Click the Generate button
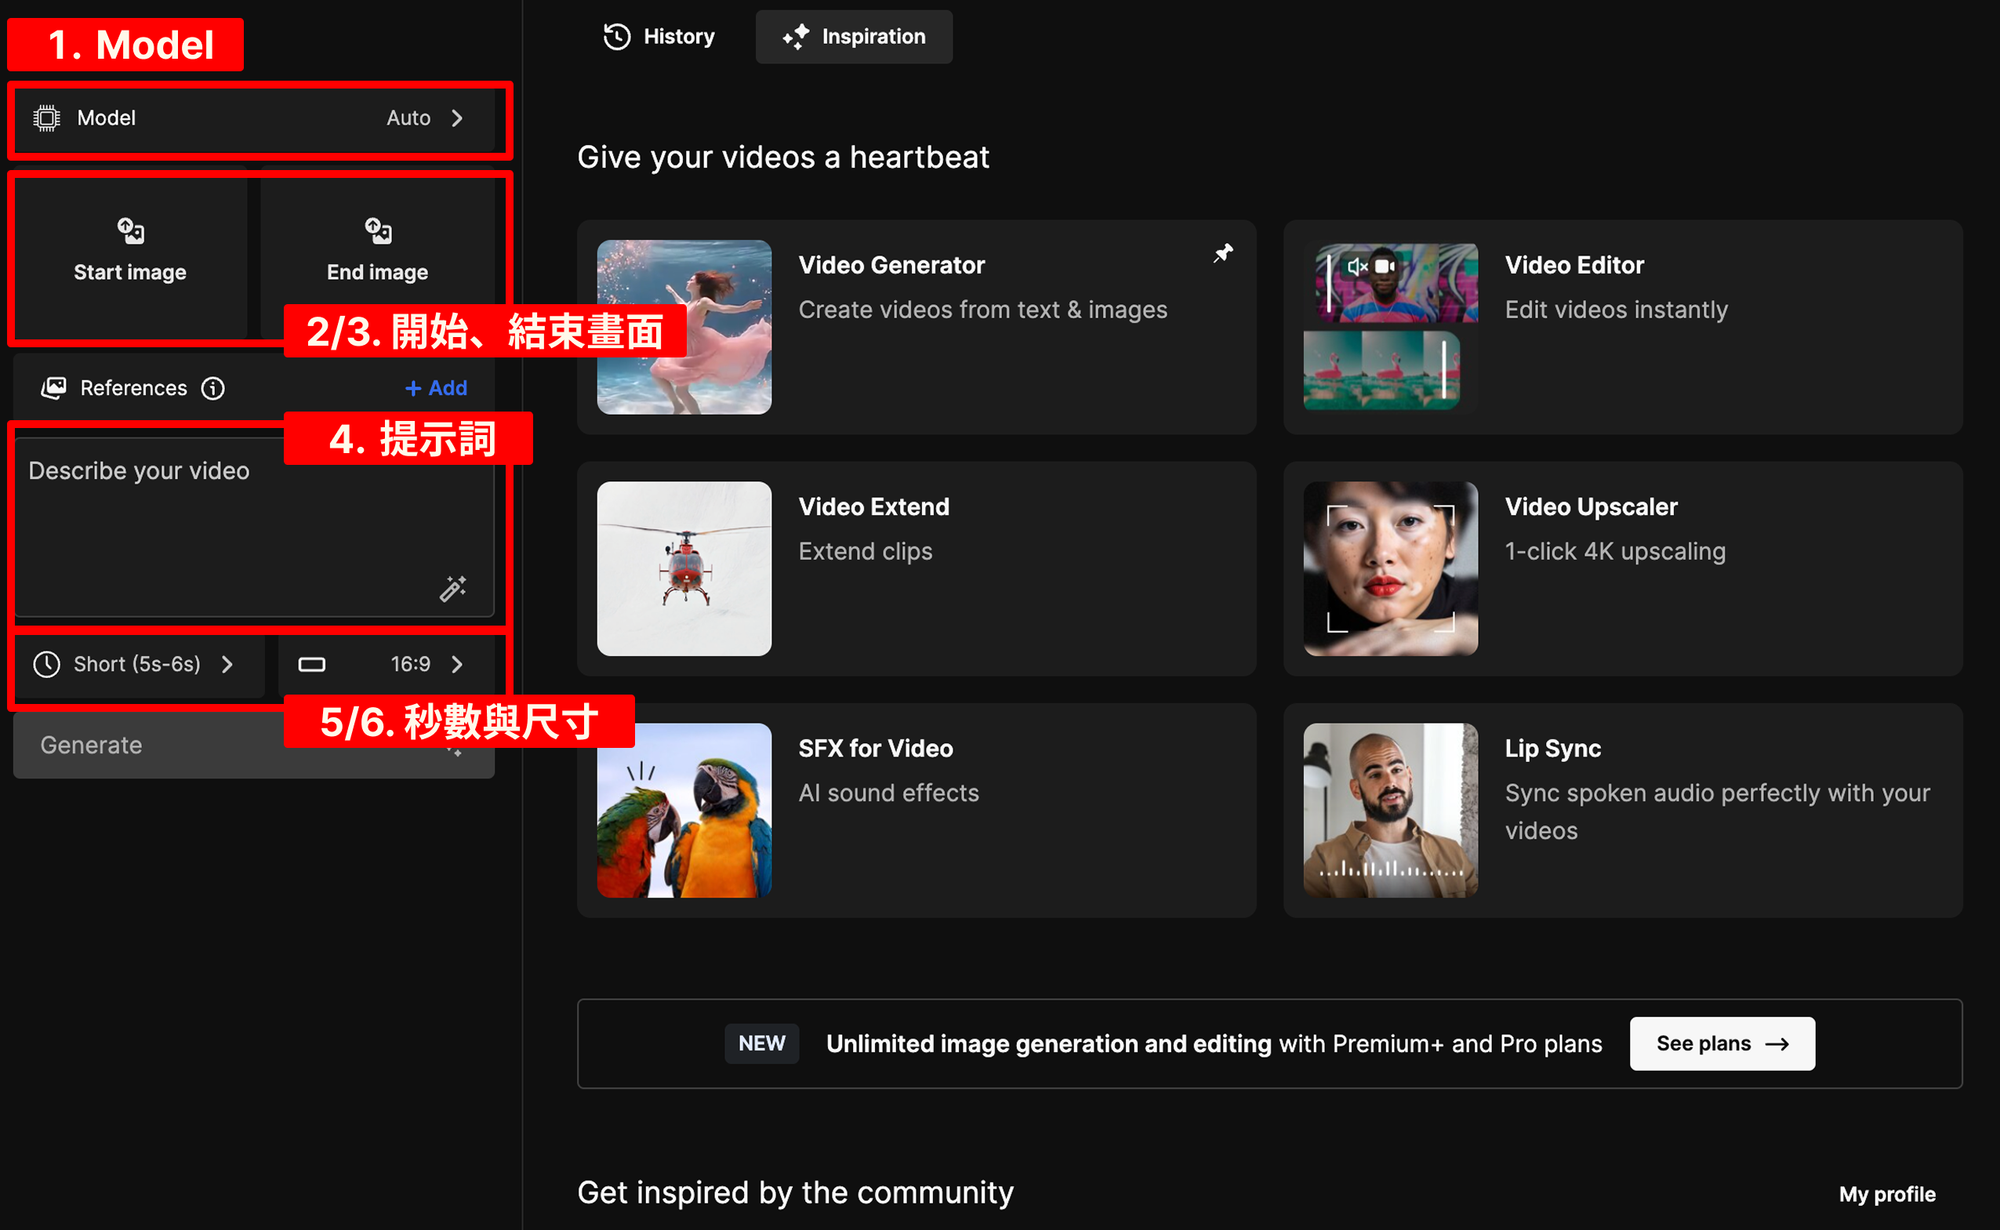Screen dimensions: 2000x1230 click(x=254, y=745)
